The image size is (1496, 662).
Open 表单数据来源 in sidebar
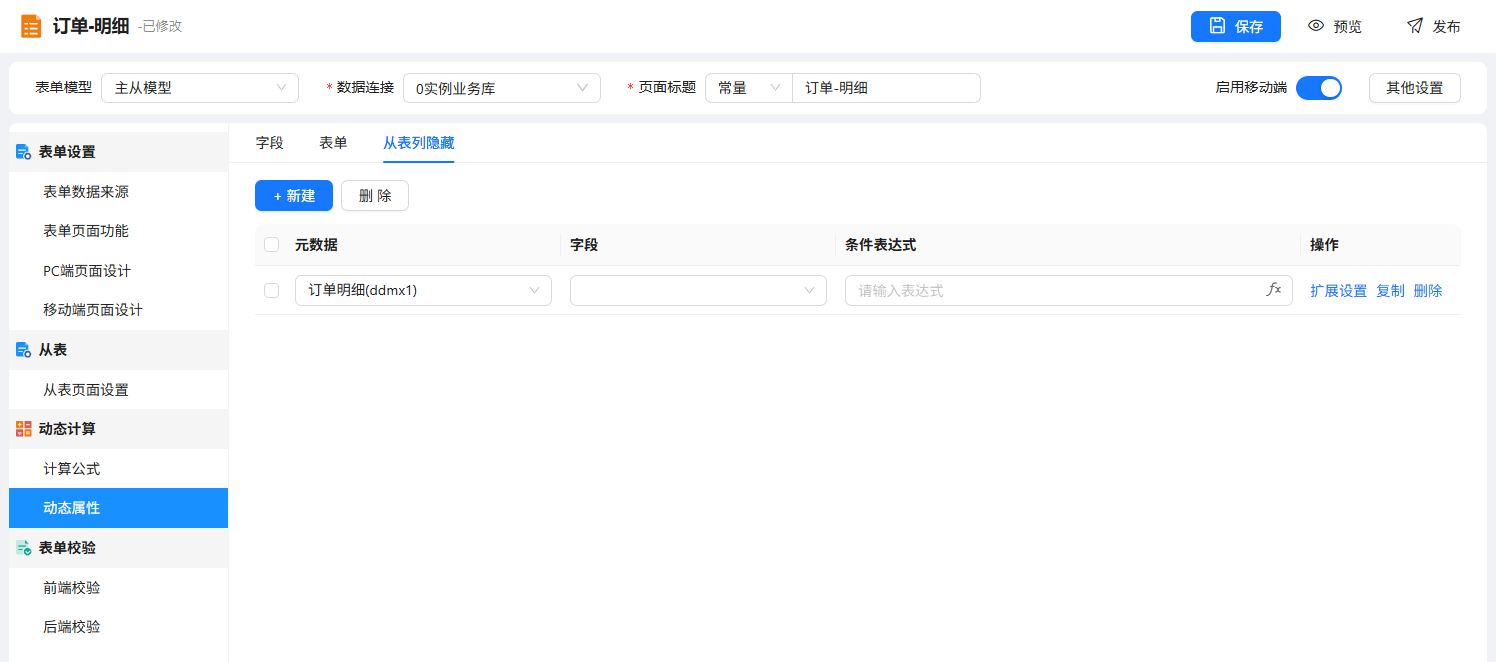click(x=118, y=192)
